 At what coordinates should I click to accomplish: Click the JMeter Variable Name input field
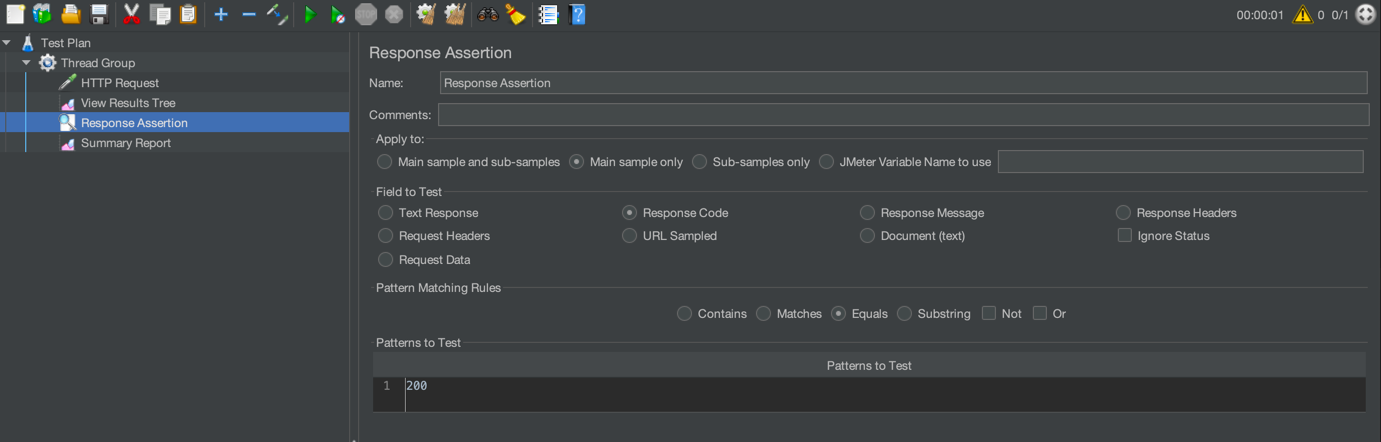coord(1180,161)
